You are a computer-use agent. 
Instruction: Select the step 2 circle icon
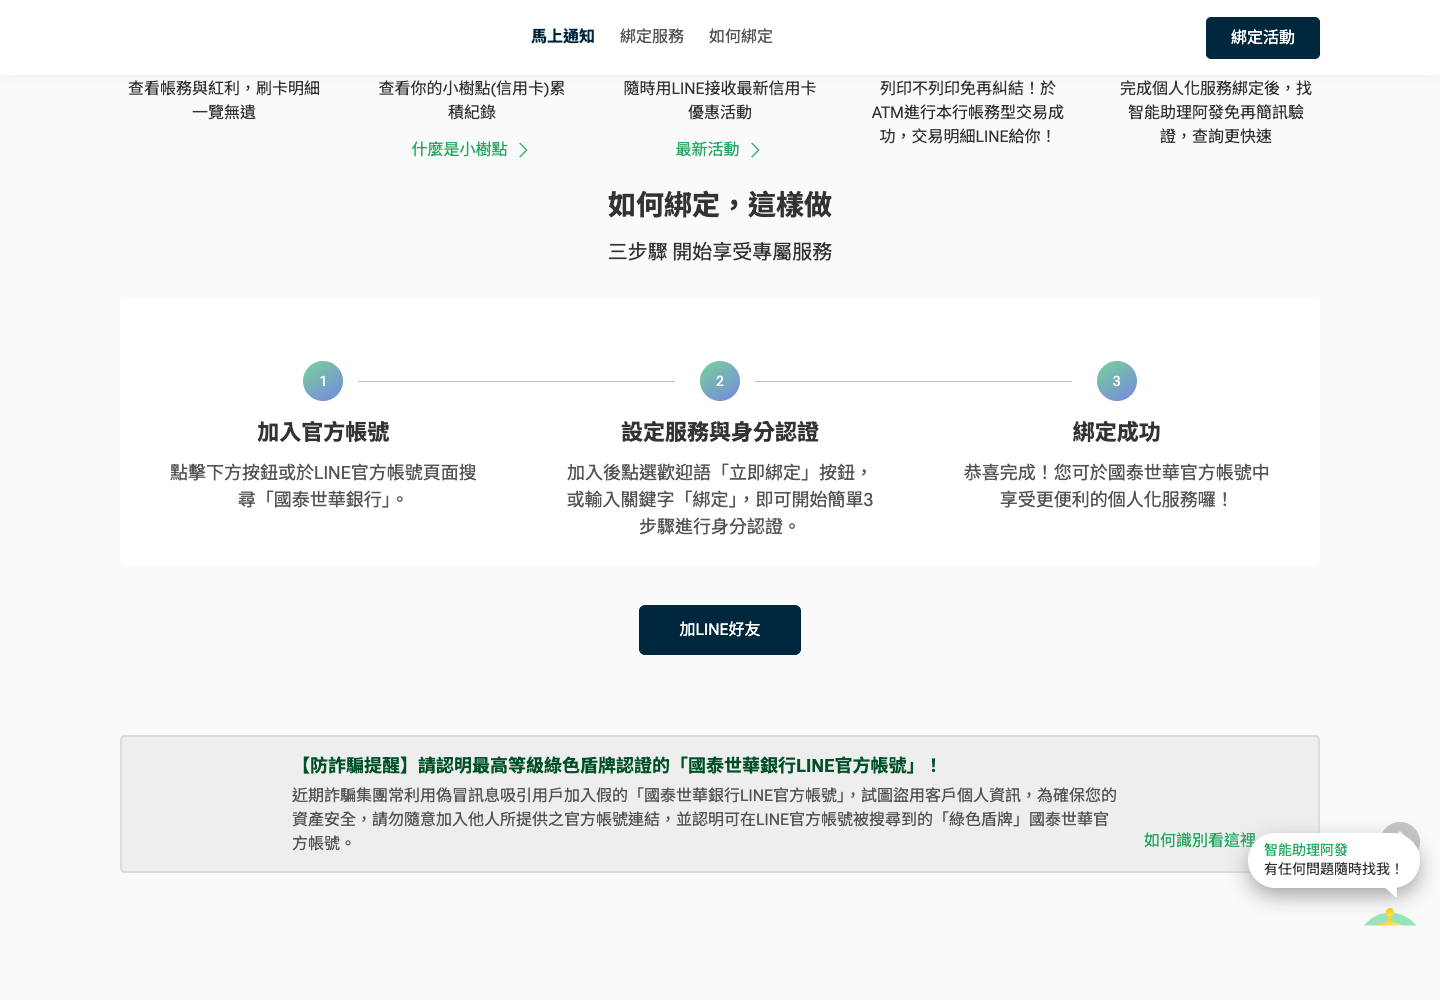click(720, 381)
